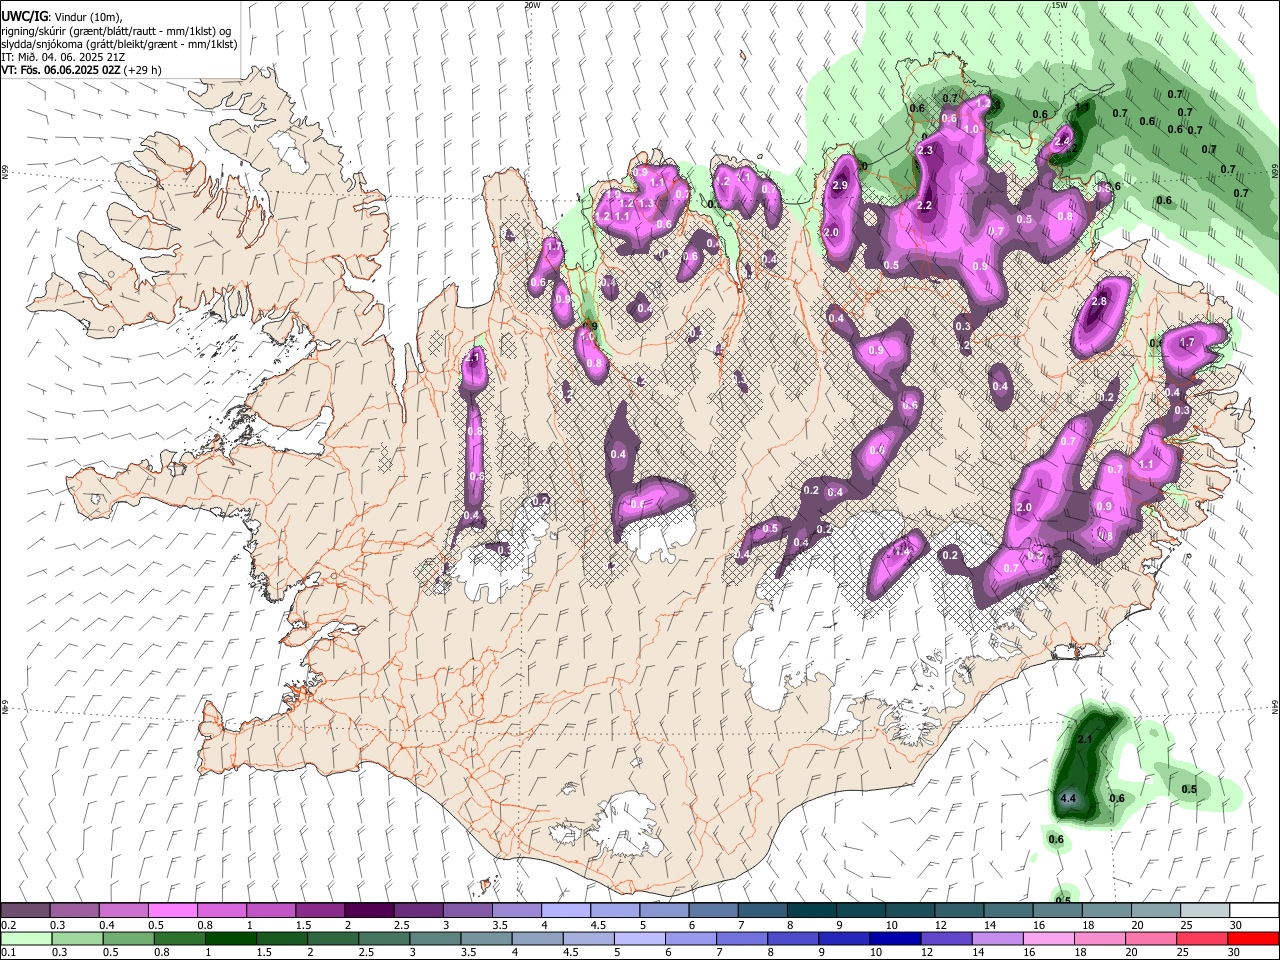Image resolution: width=1280 pixels, height=960 pixels.
Task: Click the light pink 16 mm rain swatch
Action: (1049, 938)
